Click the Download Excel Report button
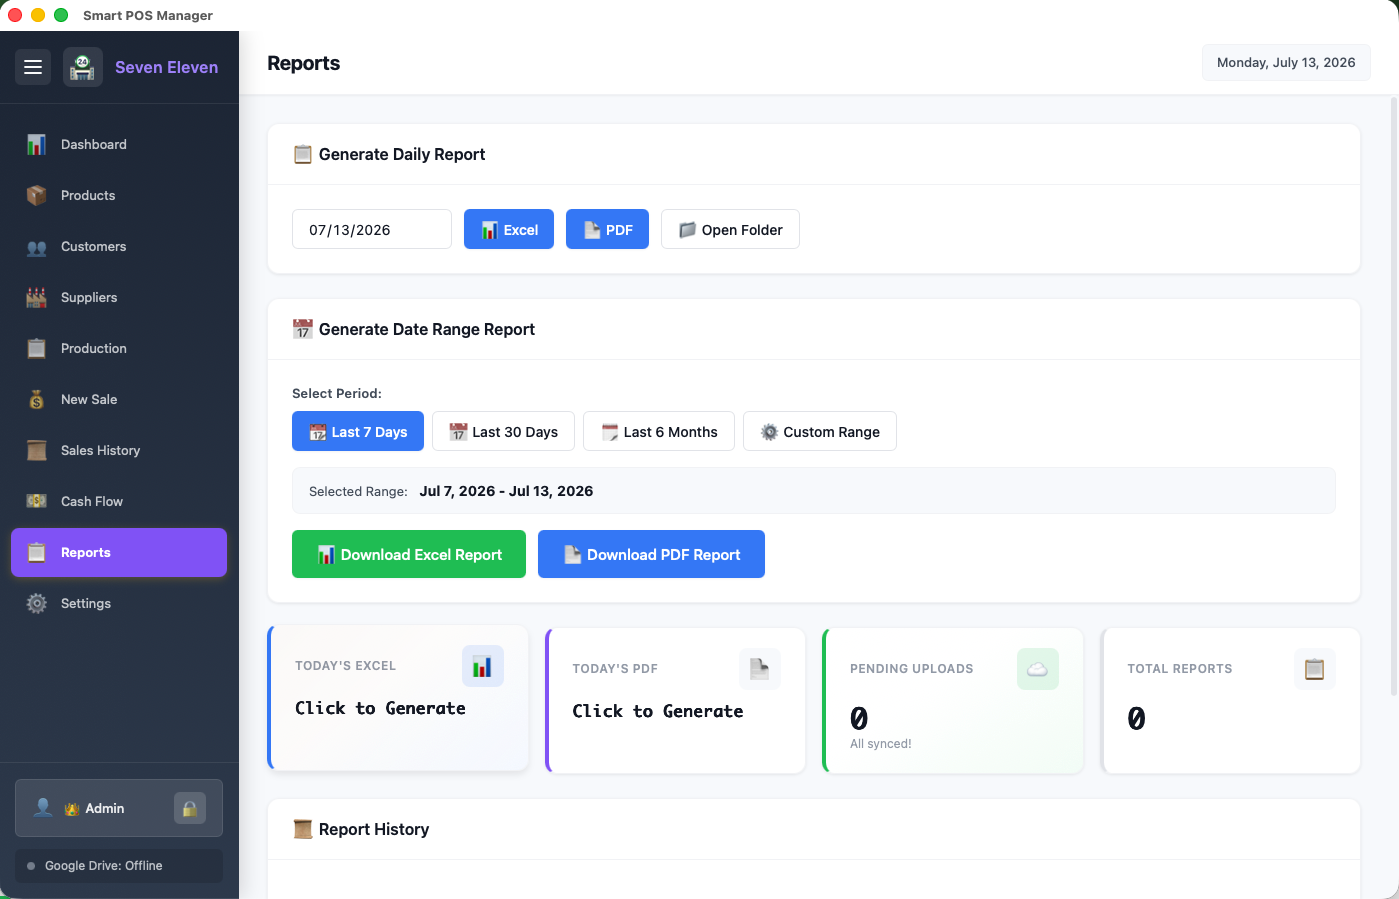Screen dimensions: 1399x899 point(409,554)
